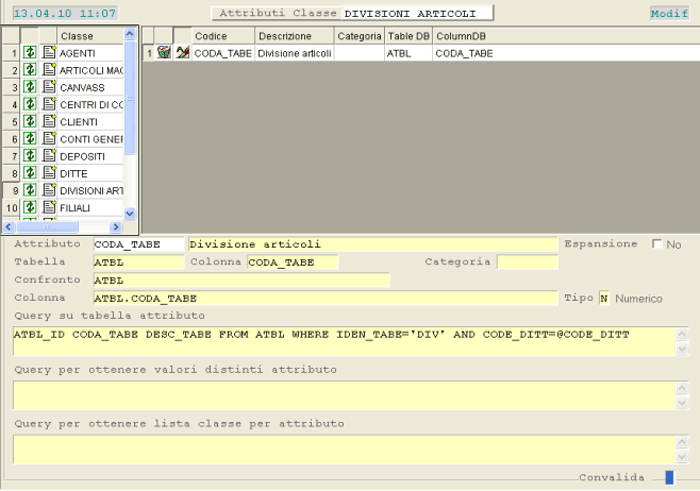Click the Tipo field containing N
This screenshot has width=700, height=491.
(604, 298)
